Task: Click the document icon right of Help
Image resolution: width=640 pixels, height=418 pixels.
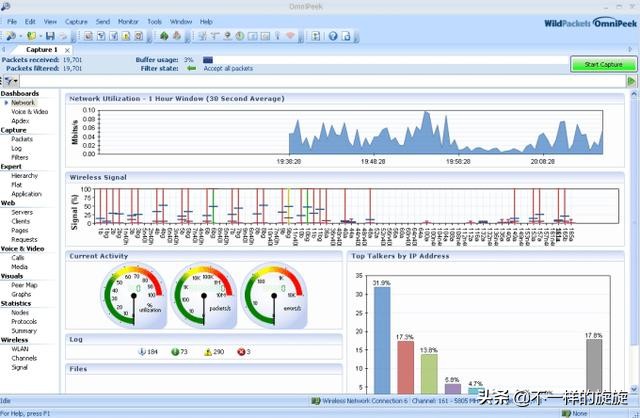Action: pyautogui.click(x=346, y=36)
